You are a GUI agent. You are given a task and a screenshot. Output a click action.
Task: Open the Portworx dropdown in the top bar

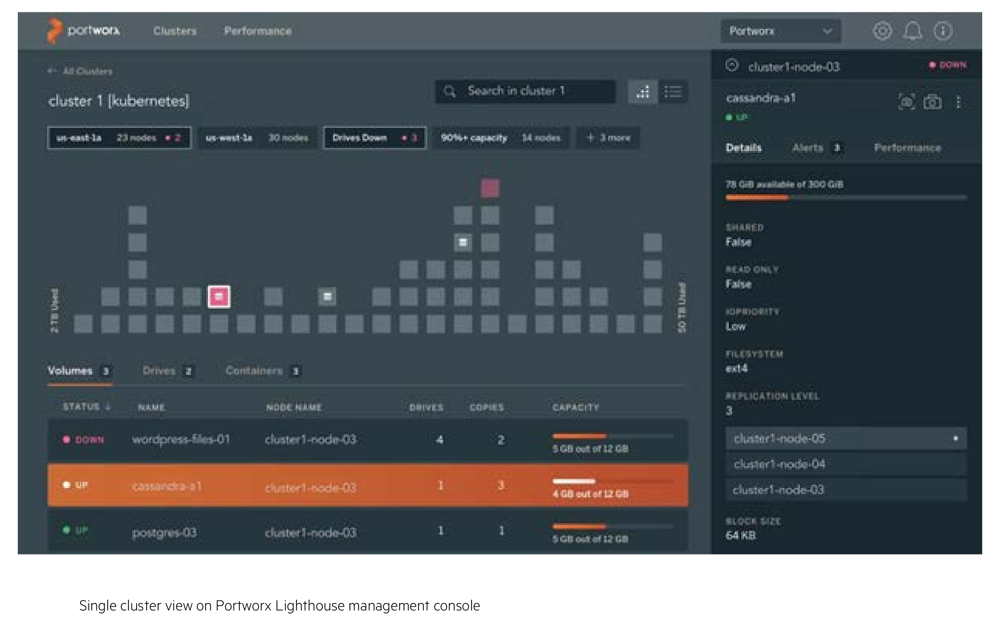pyautogui.click(x=781, y=31)
